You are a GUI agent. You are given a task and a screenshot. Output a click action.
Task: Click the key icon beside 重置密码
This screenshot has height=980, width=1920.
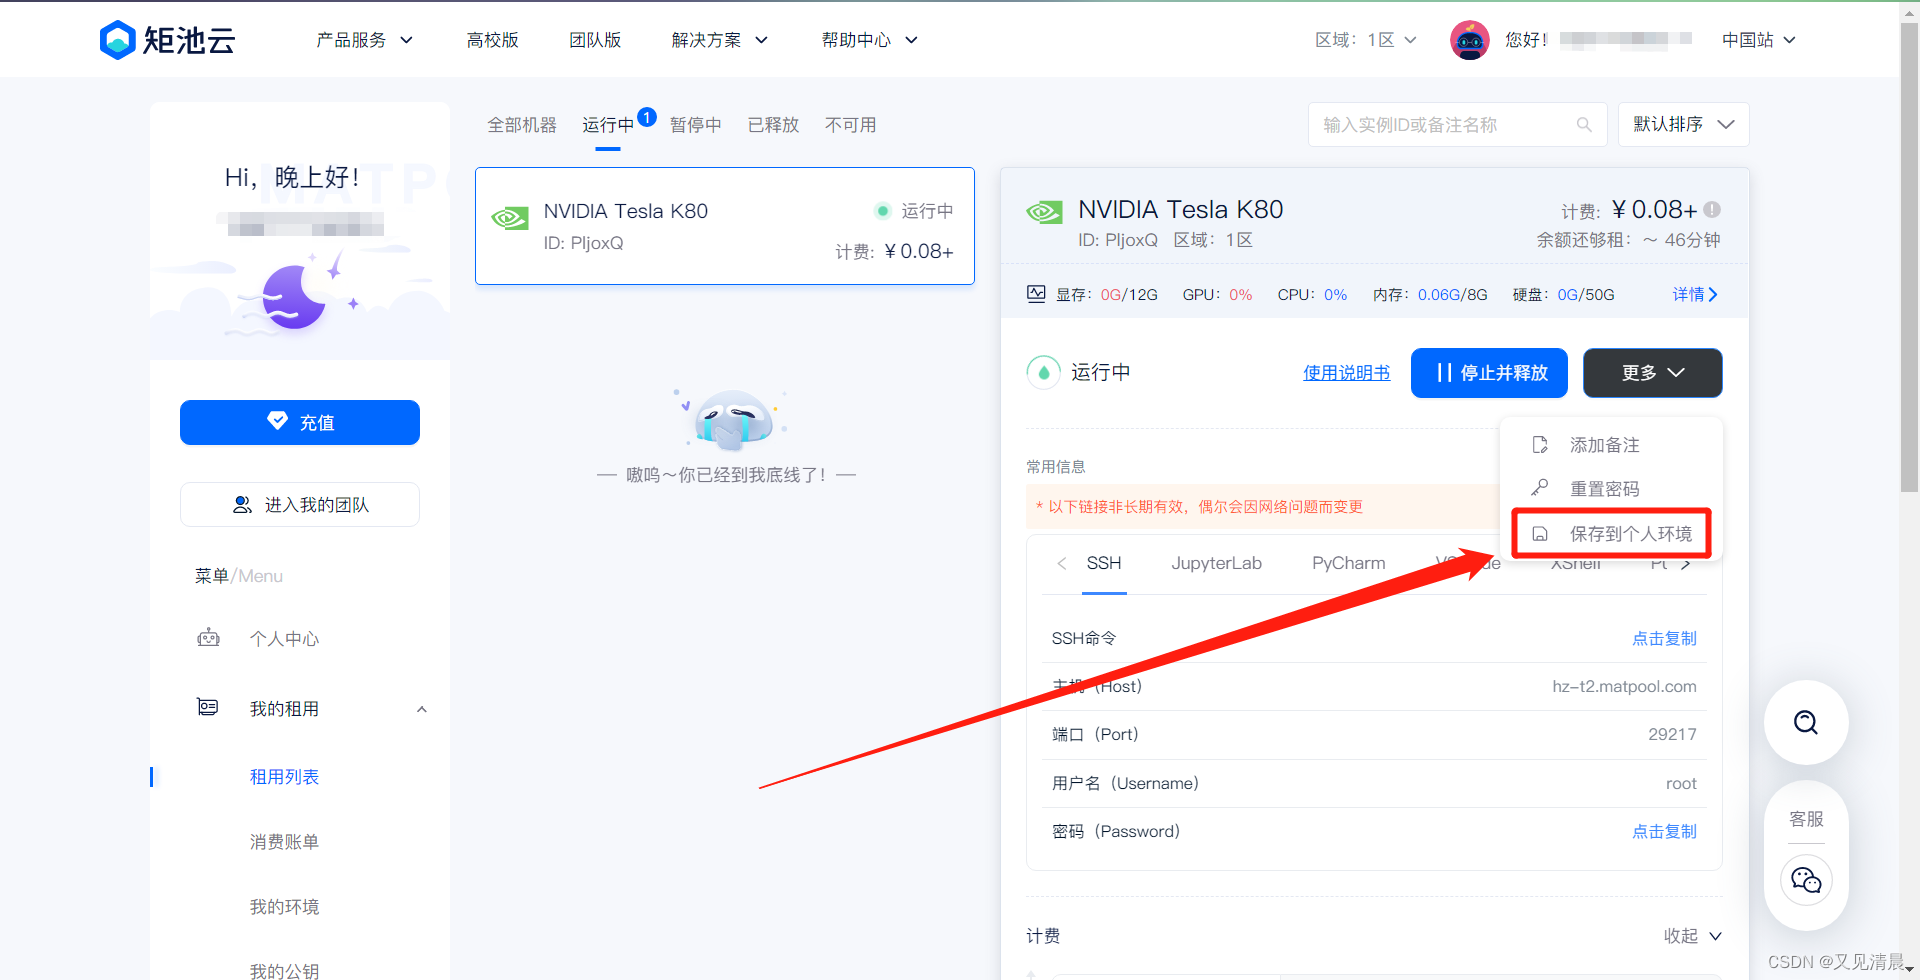[1540, 488]
